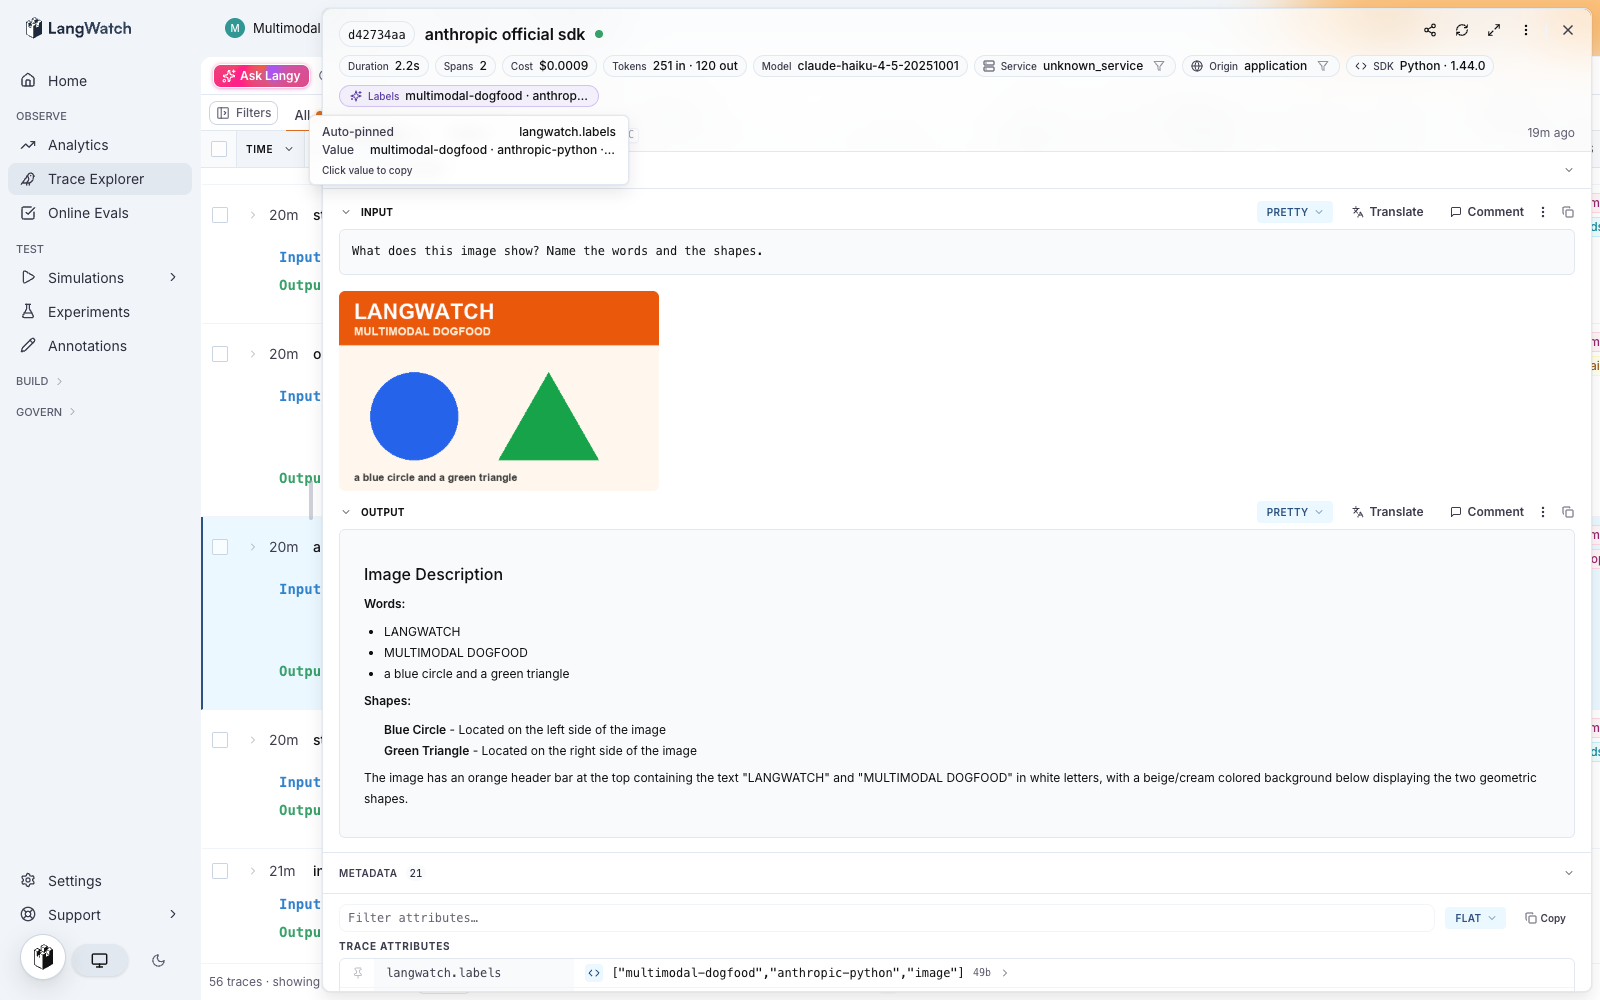Click the Filter attributes input field
1600x1000 pixels.
(x=888, y=918)
